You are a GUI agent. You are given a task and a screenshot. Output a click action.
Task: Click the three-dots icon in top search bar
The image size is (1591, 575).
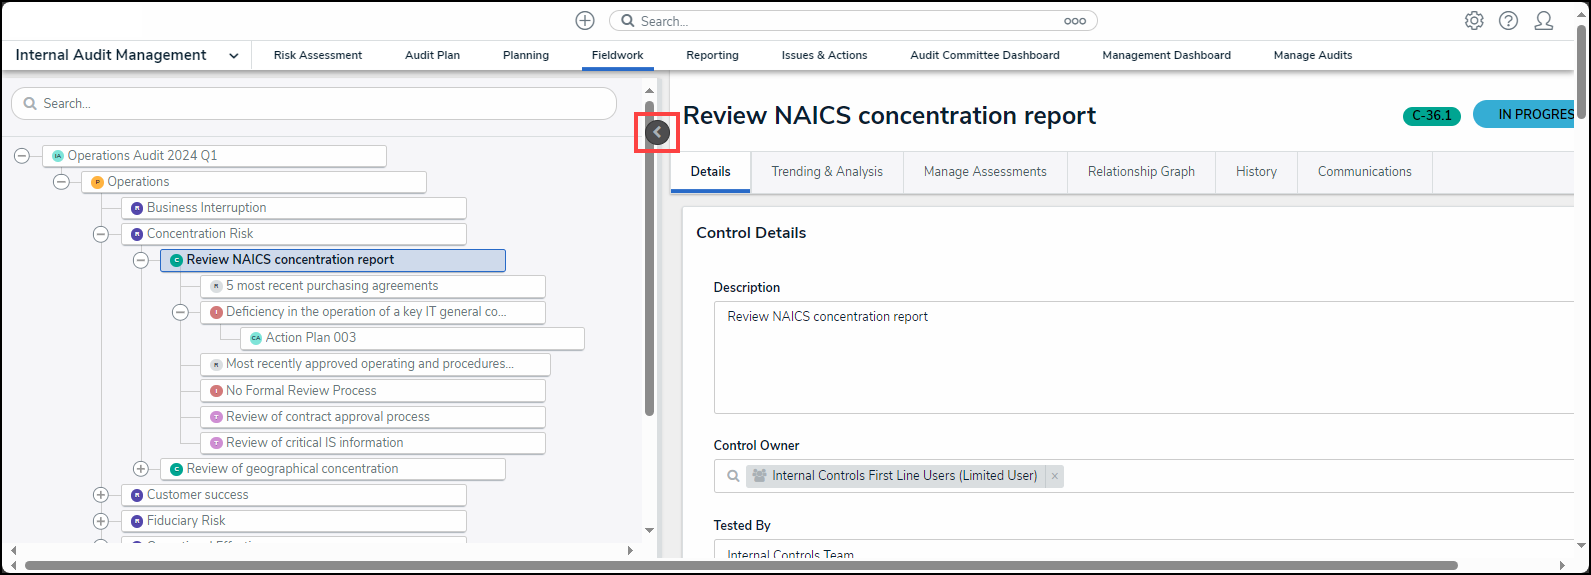pyautogui.click(x=1074, y=21)
